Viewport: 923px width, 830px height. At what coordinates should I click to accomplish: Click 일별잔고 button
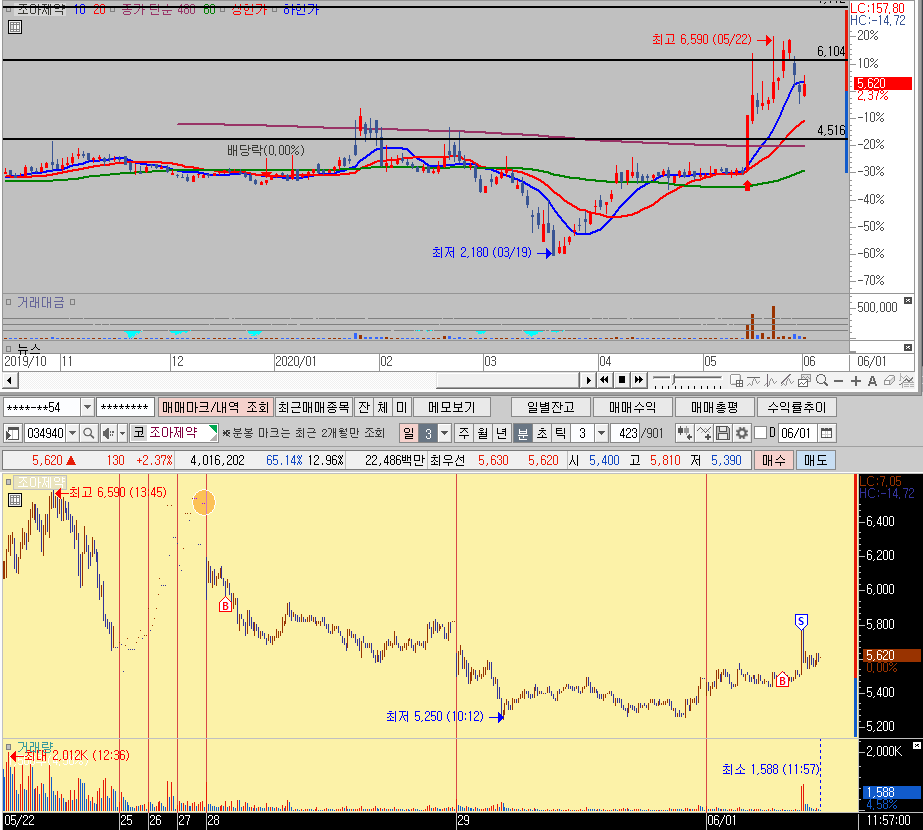[x=550, y=407]
